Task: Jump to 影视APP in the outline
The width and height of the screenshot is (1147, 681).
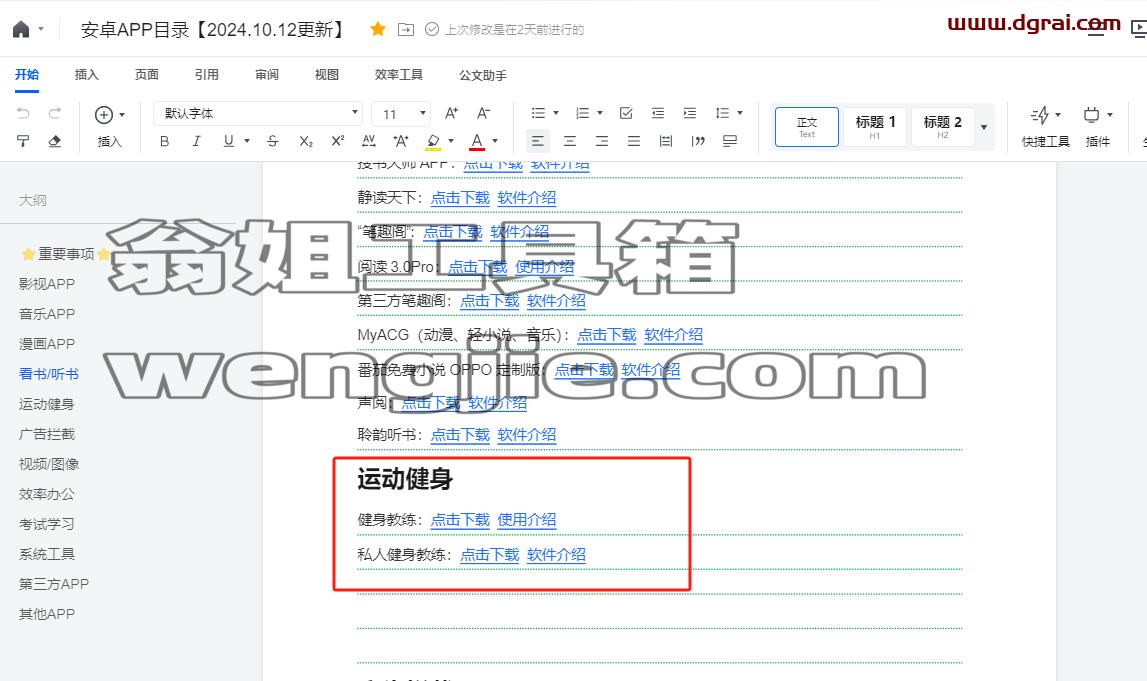Action: coord(47,284)
